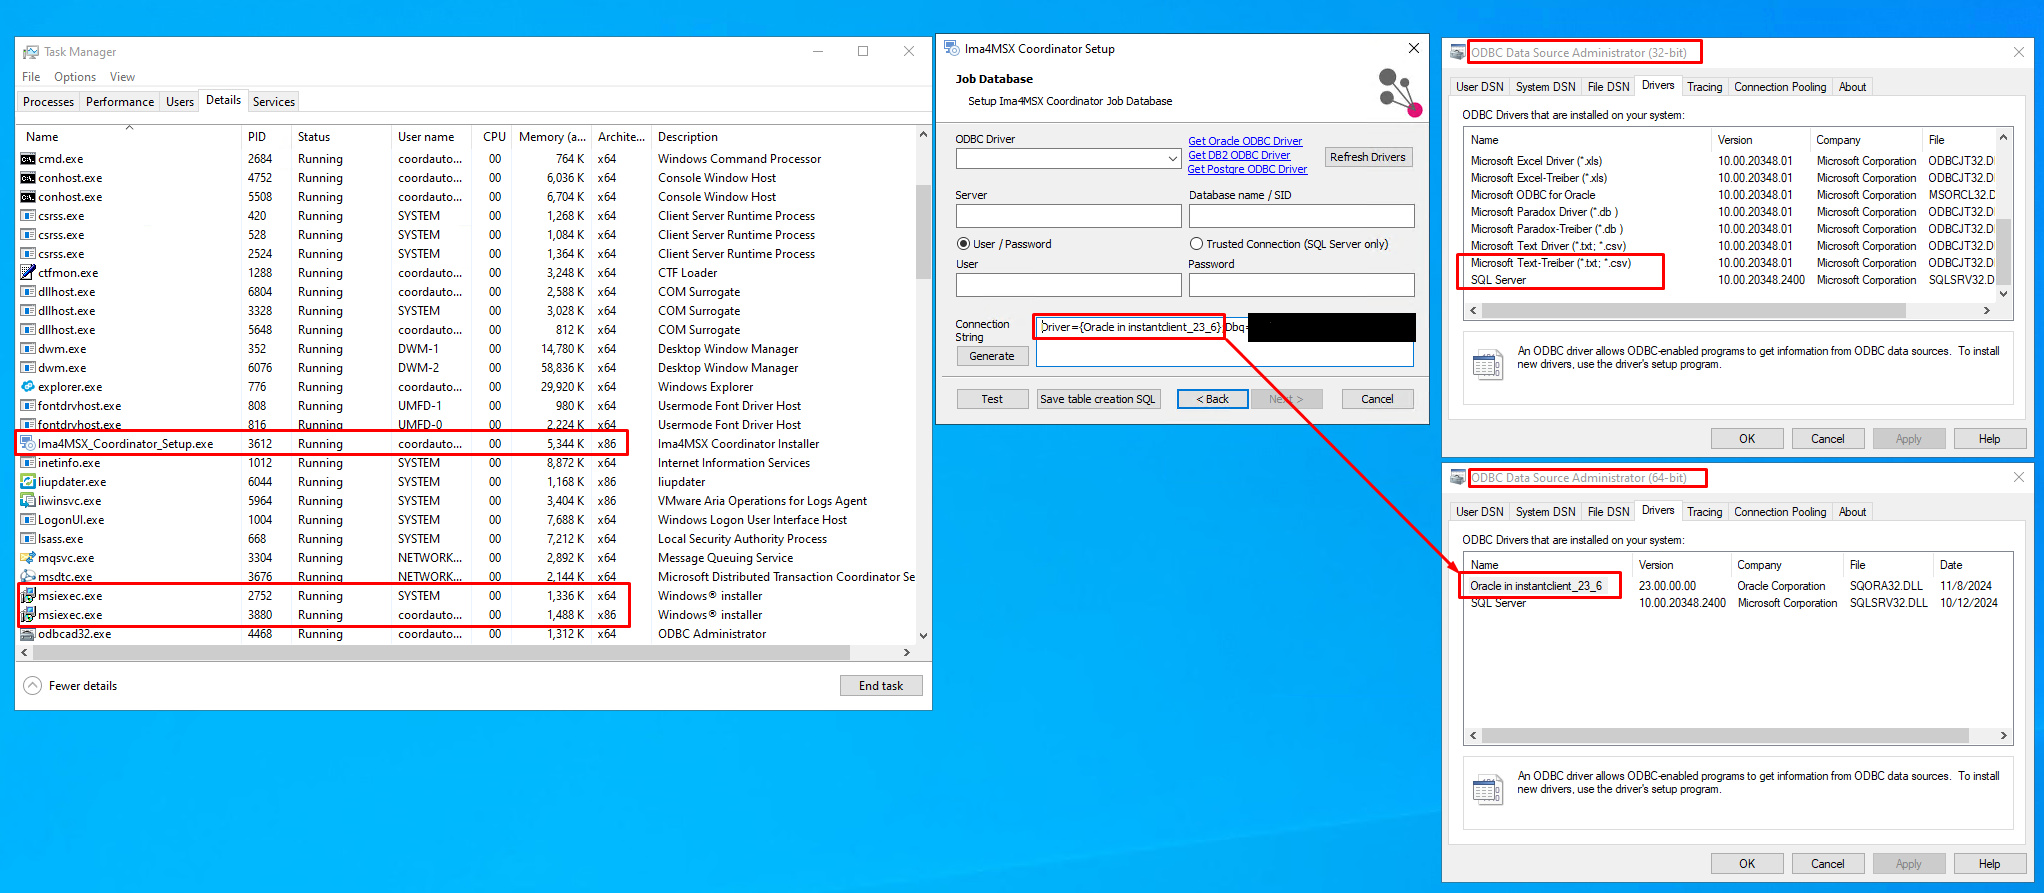Open the Options menu in Task Manager
The width and height of the screenshot is (2044, 893).
[x=75, y=77]
